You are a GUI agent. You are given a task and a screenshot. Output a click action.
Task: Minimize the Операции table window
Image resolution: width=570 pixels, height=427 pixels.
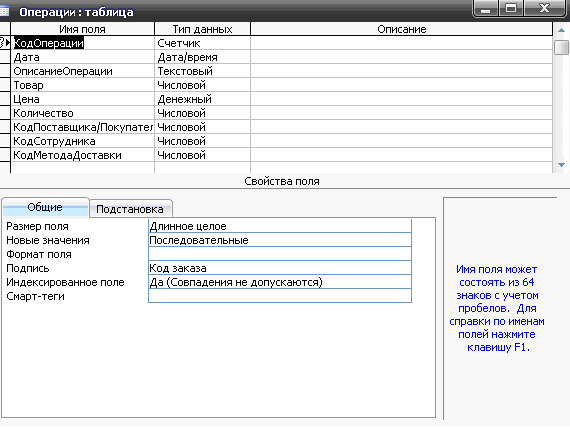pyautogui.click(x=485, y=9)
